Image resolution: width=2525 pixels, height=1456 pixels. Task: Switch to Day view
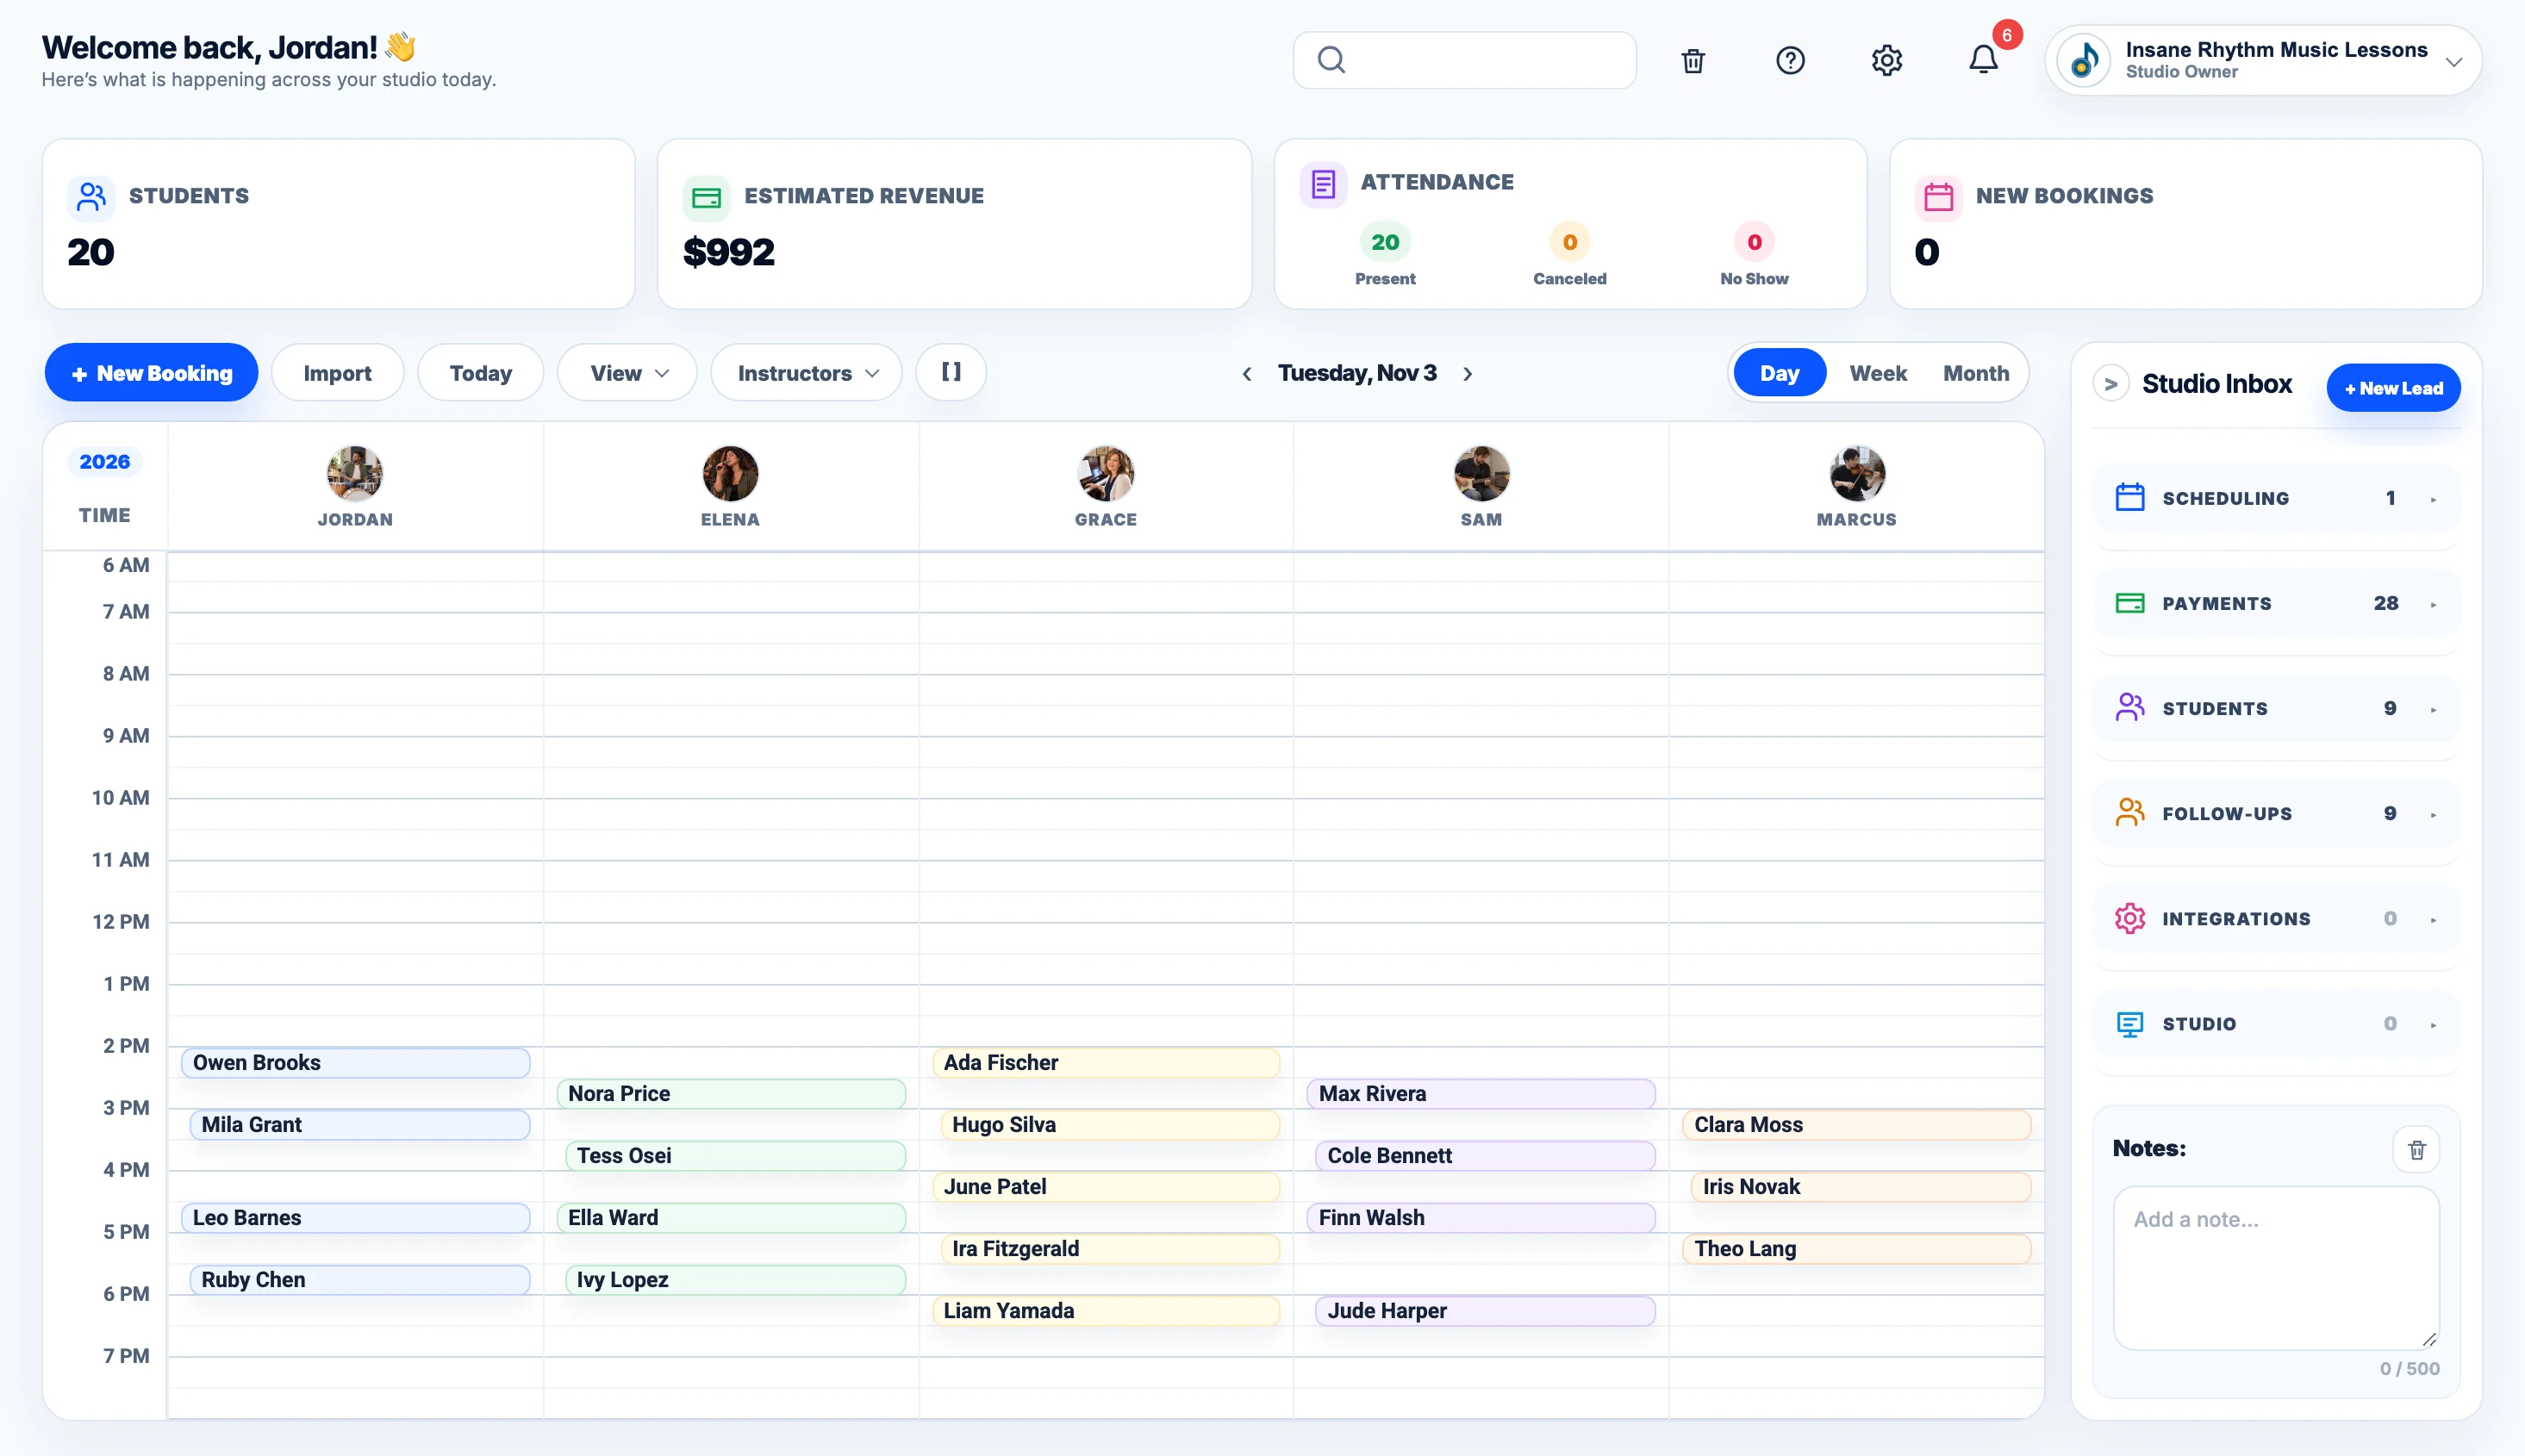pyautogui.click(x=1779, y=373)
